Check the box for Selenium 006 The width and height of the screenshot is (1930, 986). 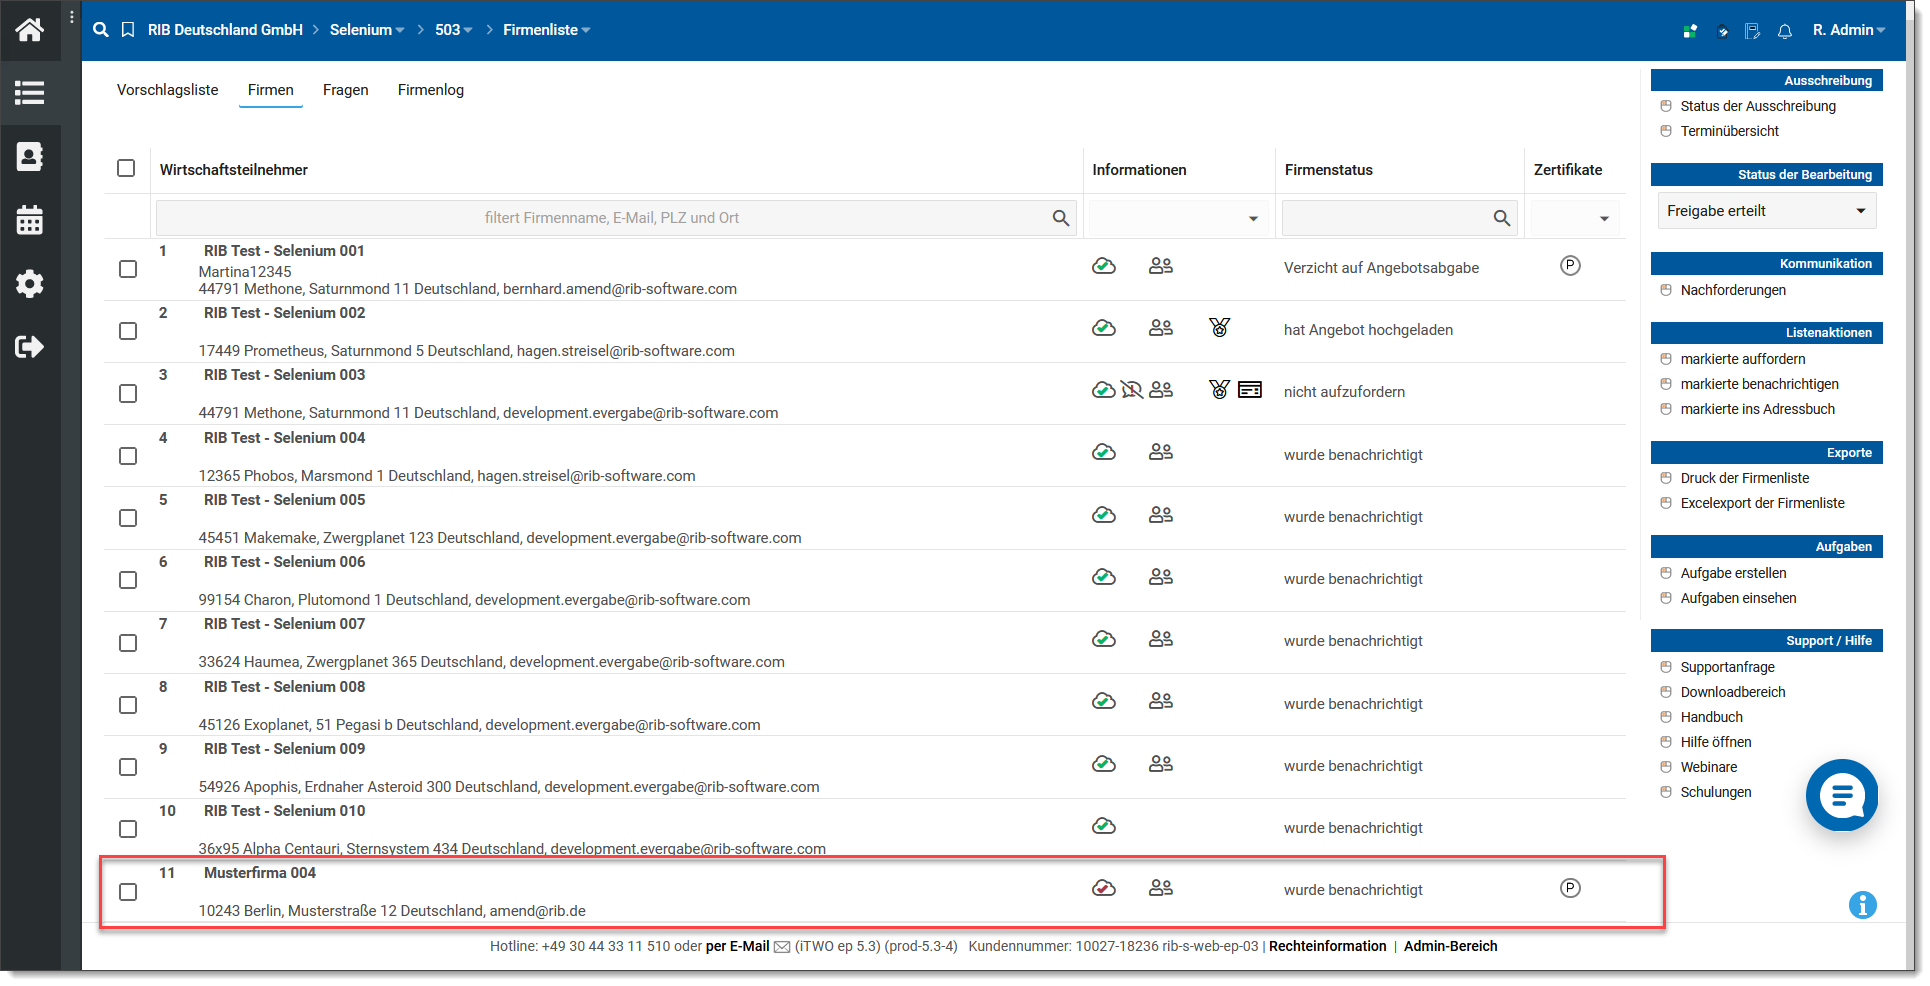pyautogui.click(x=128, y=580)
